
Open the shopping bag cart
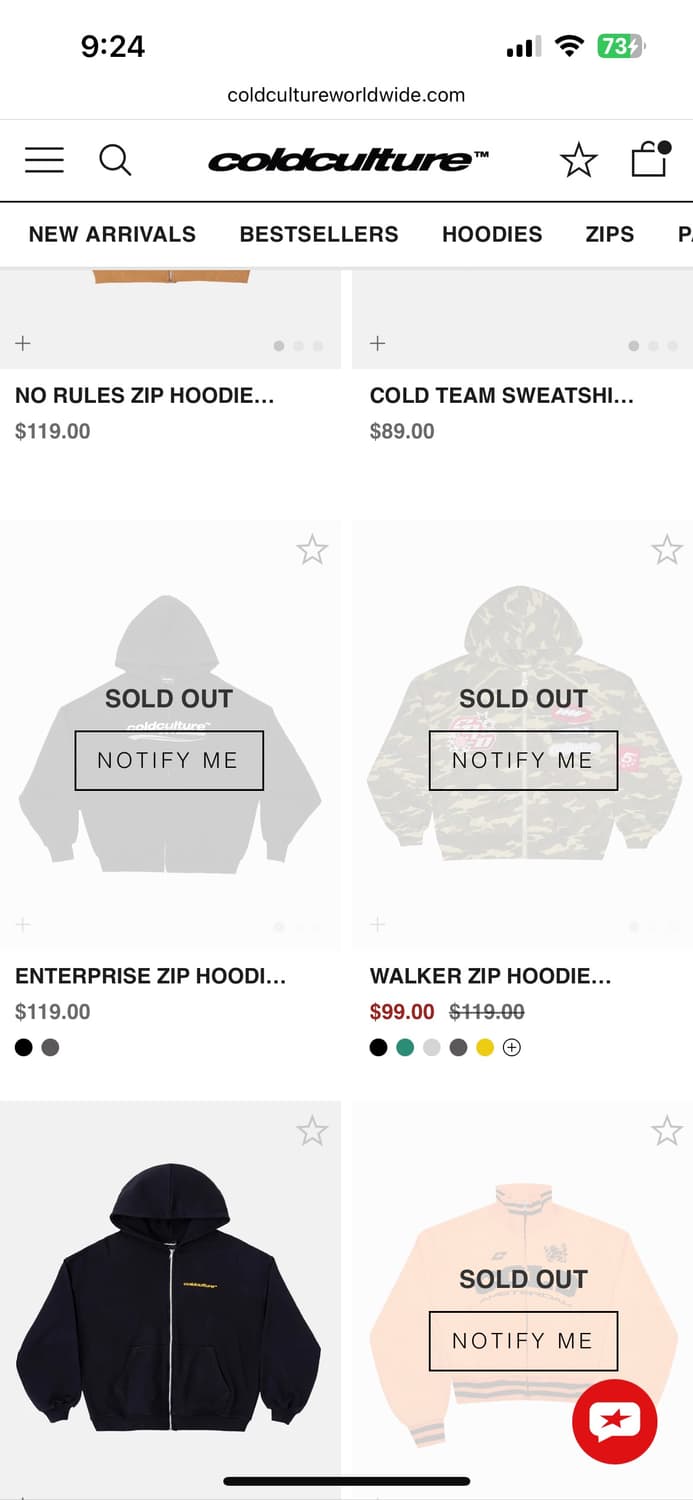coord(649,160)
